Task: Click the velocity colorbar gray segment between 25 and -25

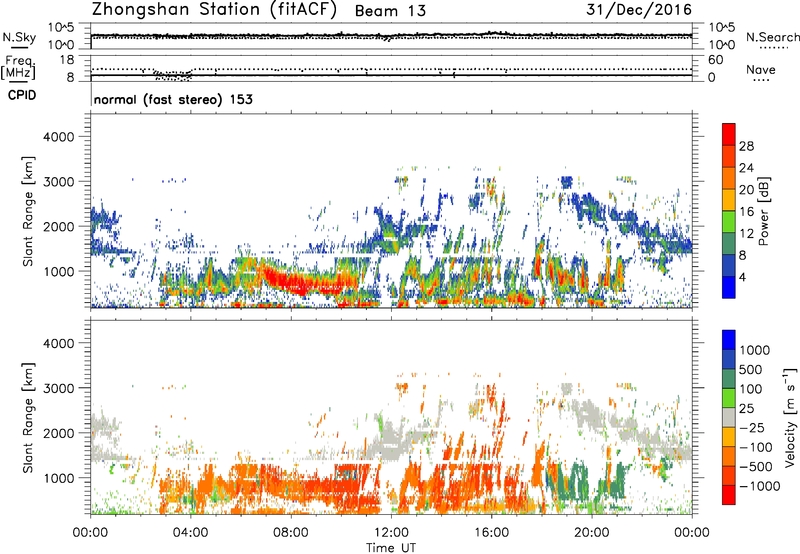Action: [729, 418]
